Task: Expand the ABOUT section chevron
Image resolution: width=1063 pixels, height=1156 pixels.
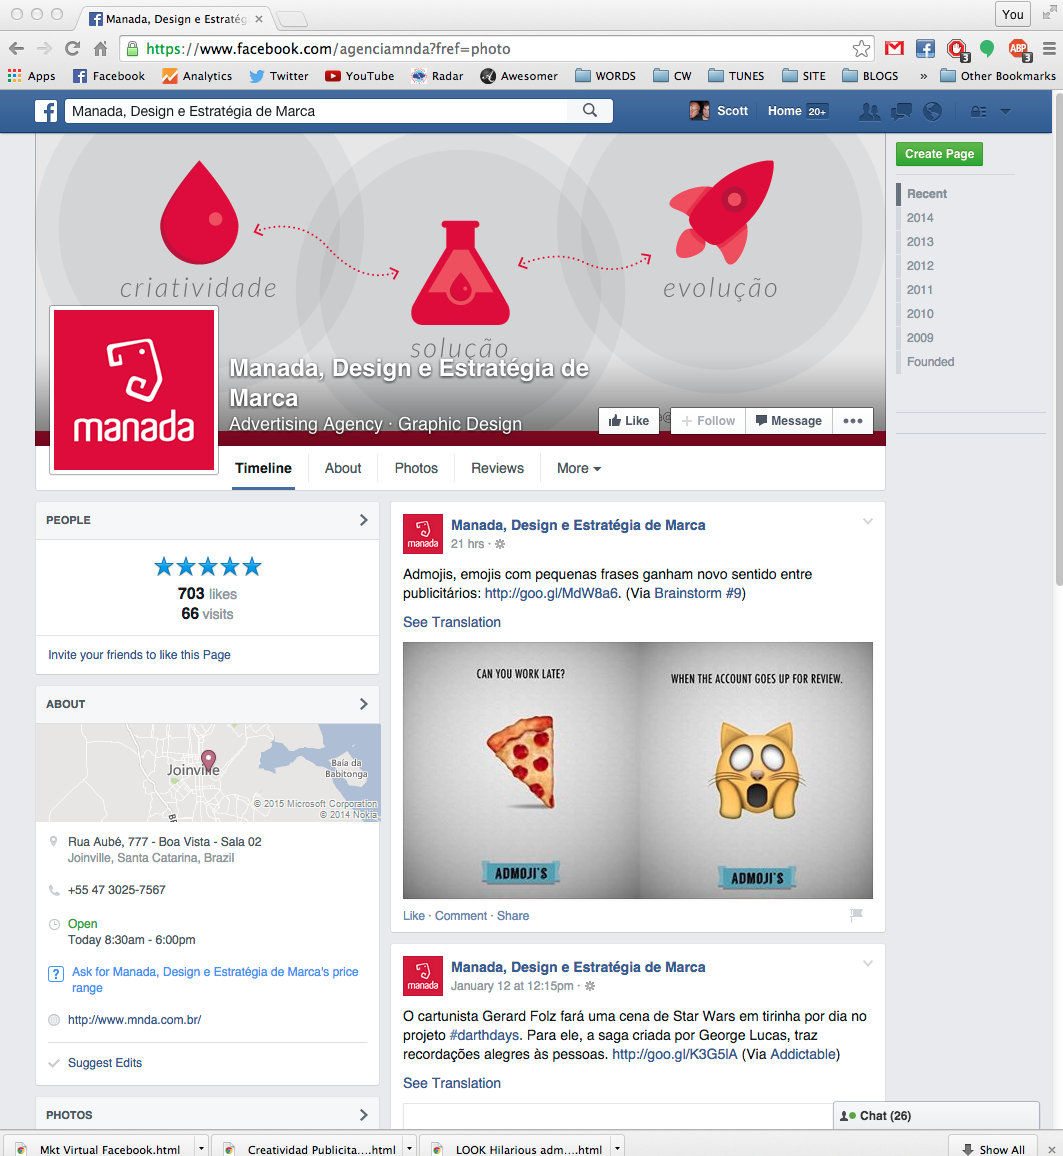Action: coord(363,704)
